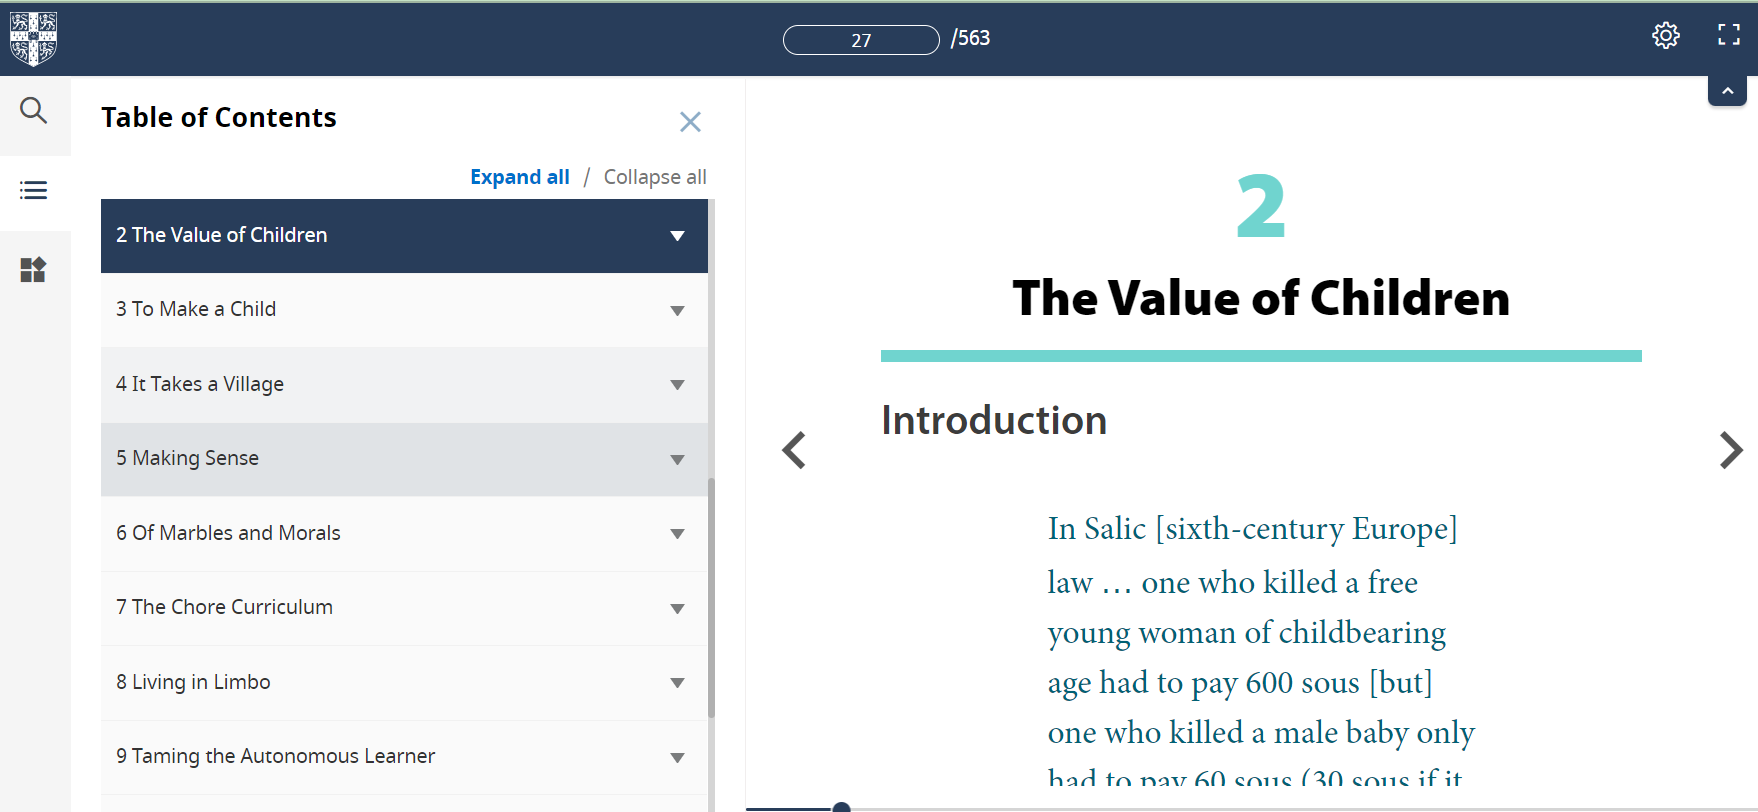This screenshot has height=812, width=1758.
Task: Select chapter '4 It Takes a Village'
Action: pos(200,384)
